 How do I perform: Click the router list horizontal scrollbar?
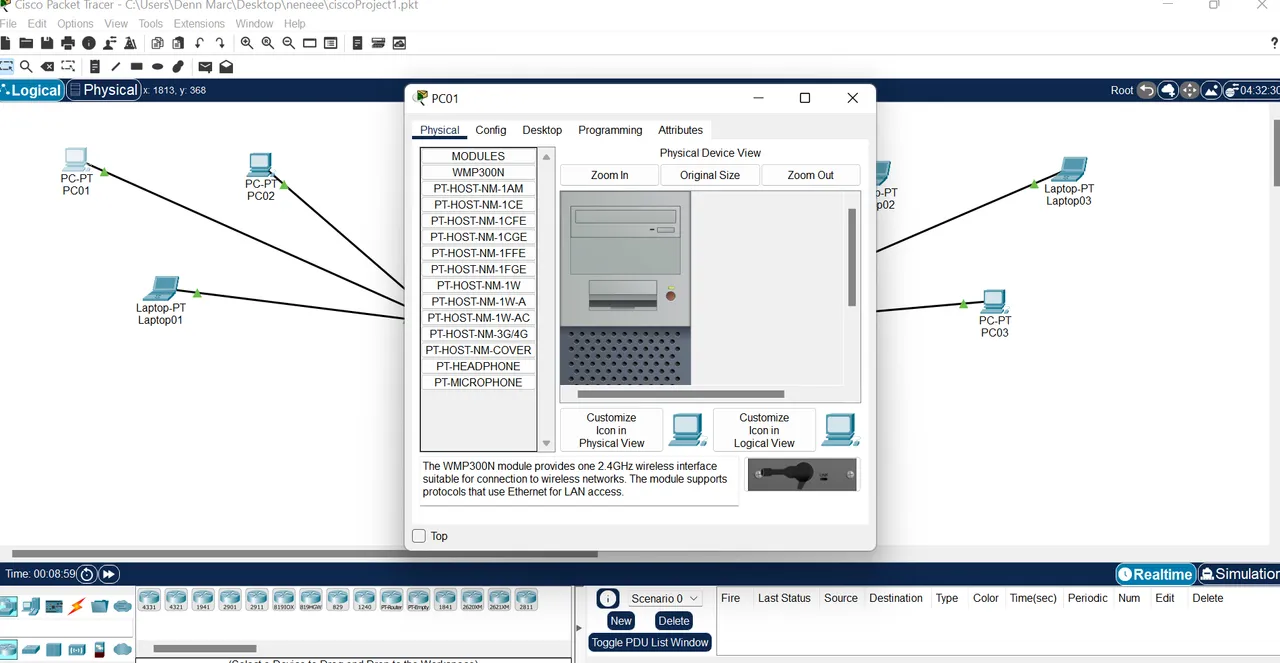205,648
